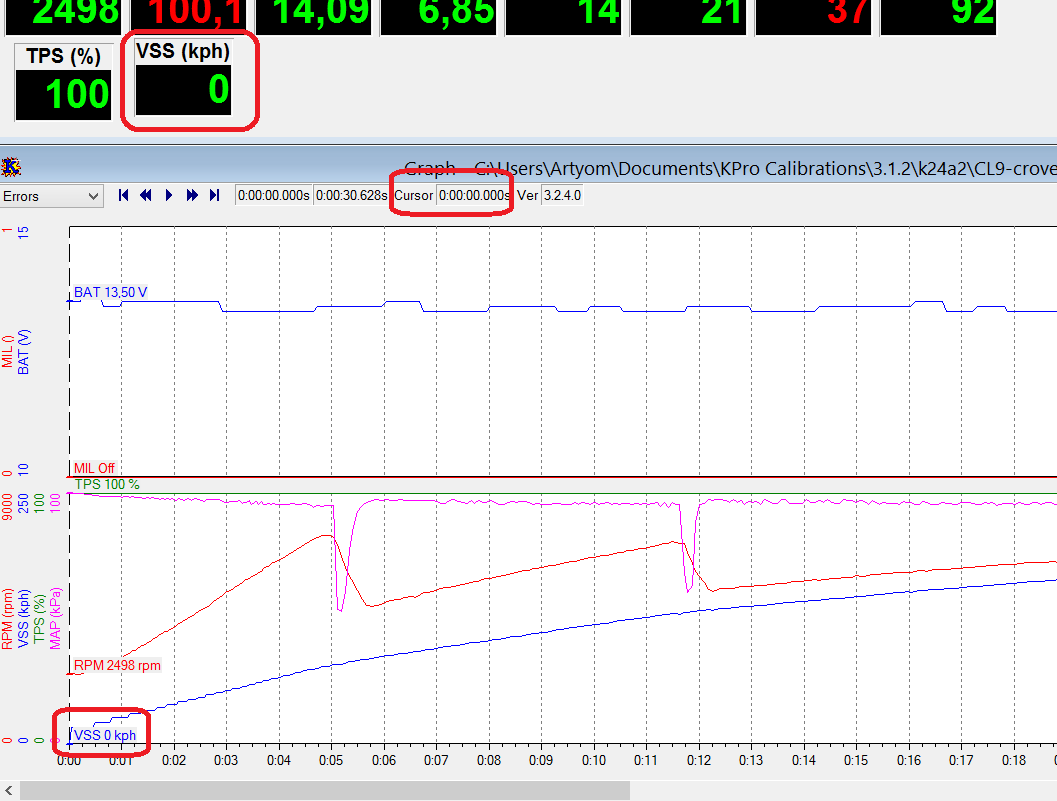
Task: Skip to end of datalog
Action: (214, 196)
